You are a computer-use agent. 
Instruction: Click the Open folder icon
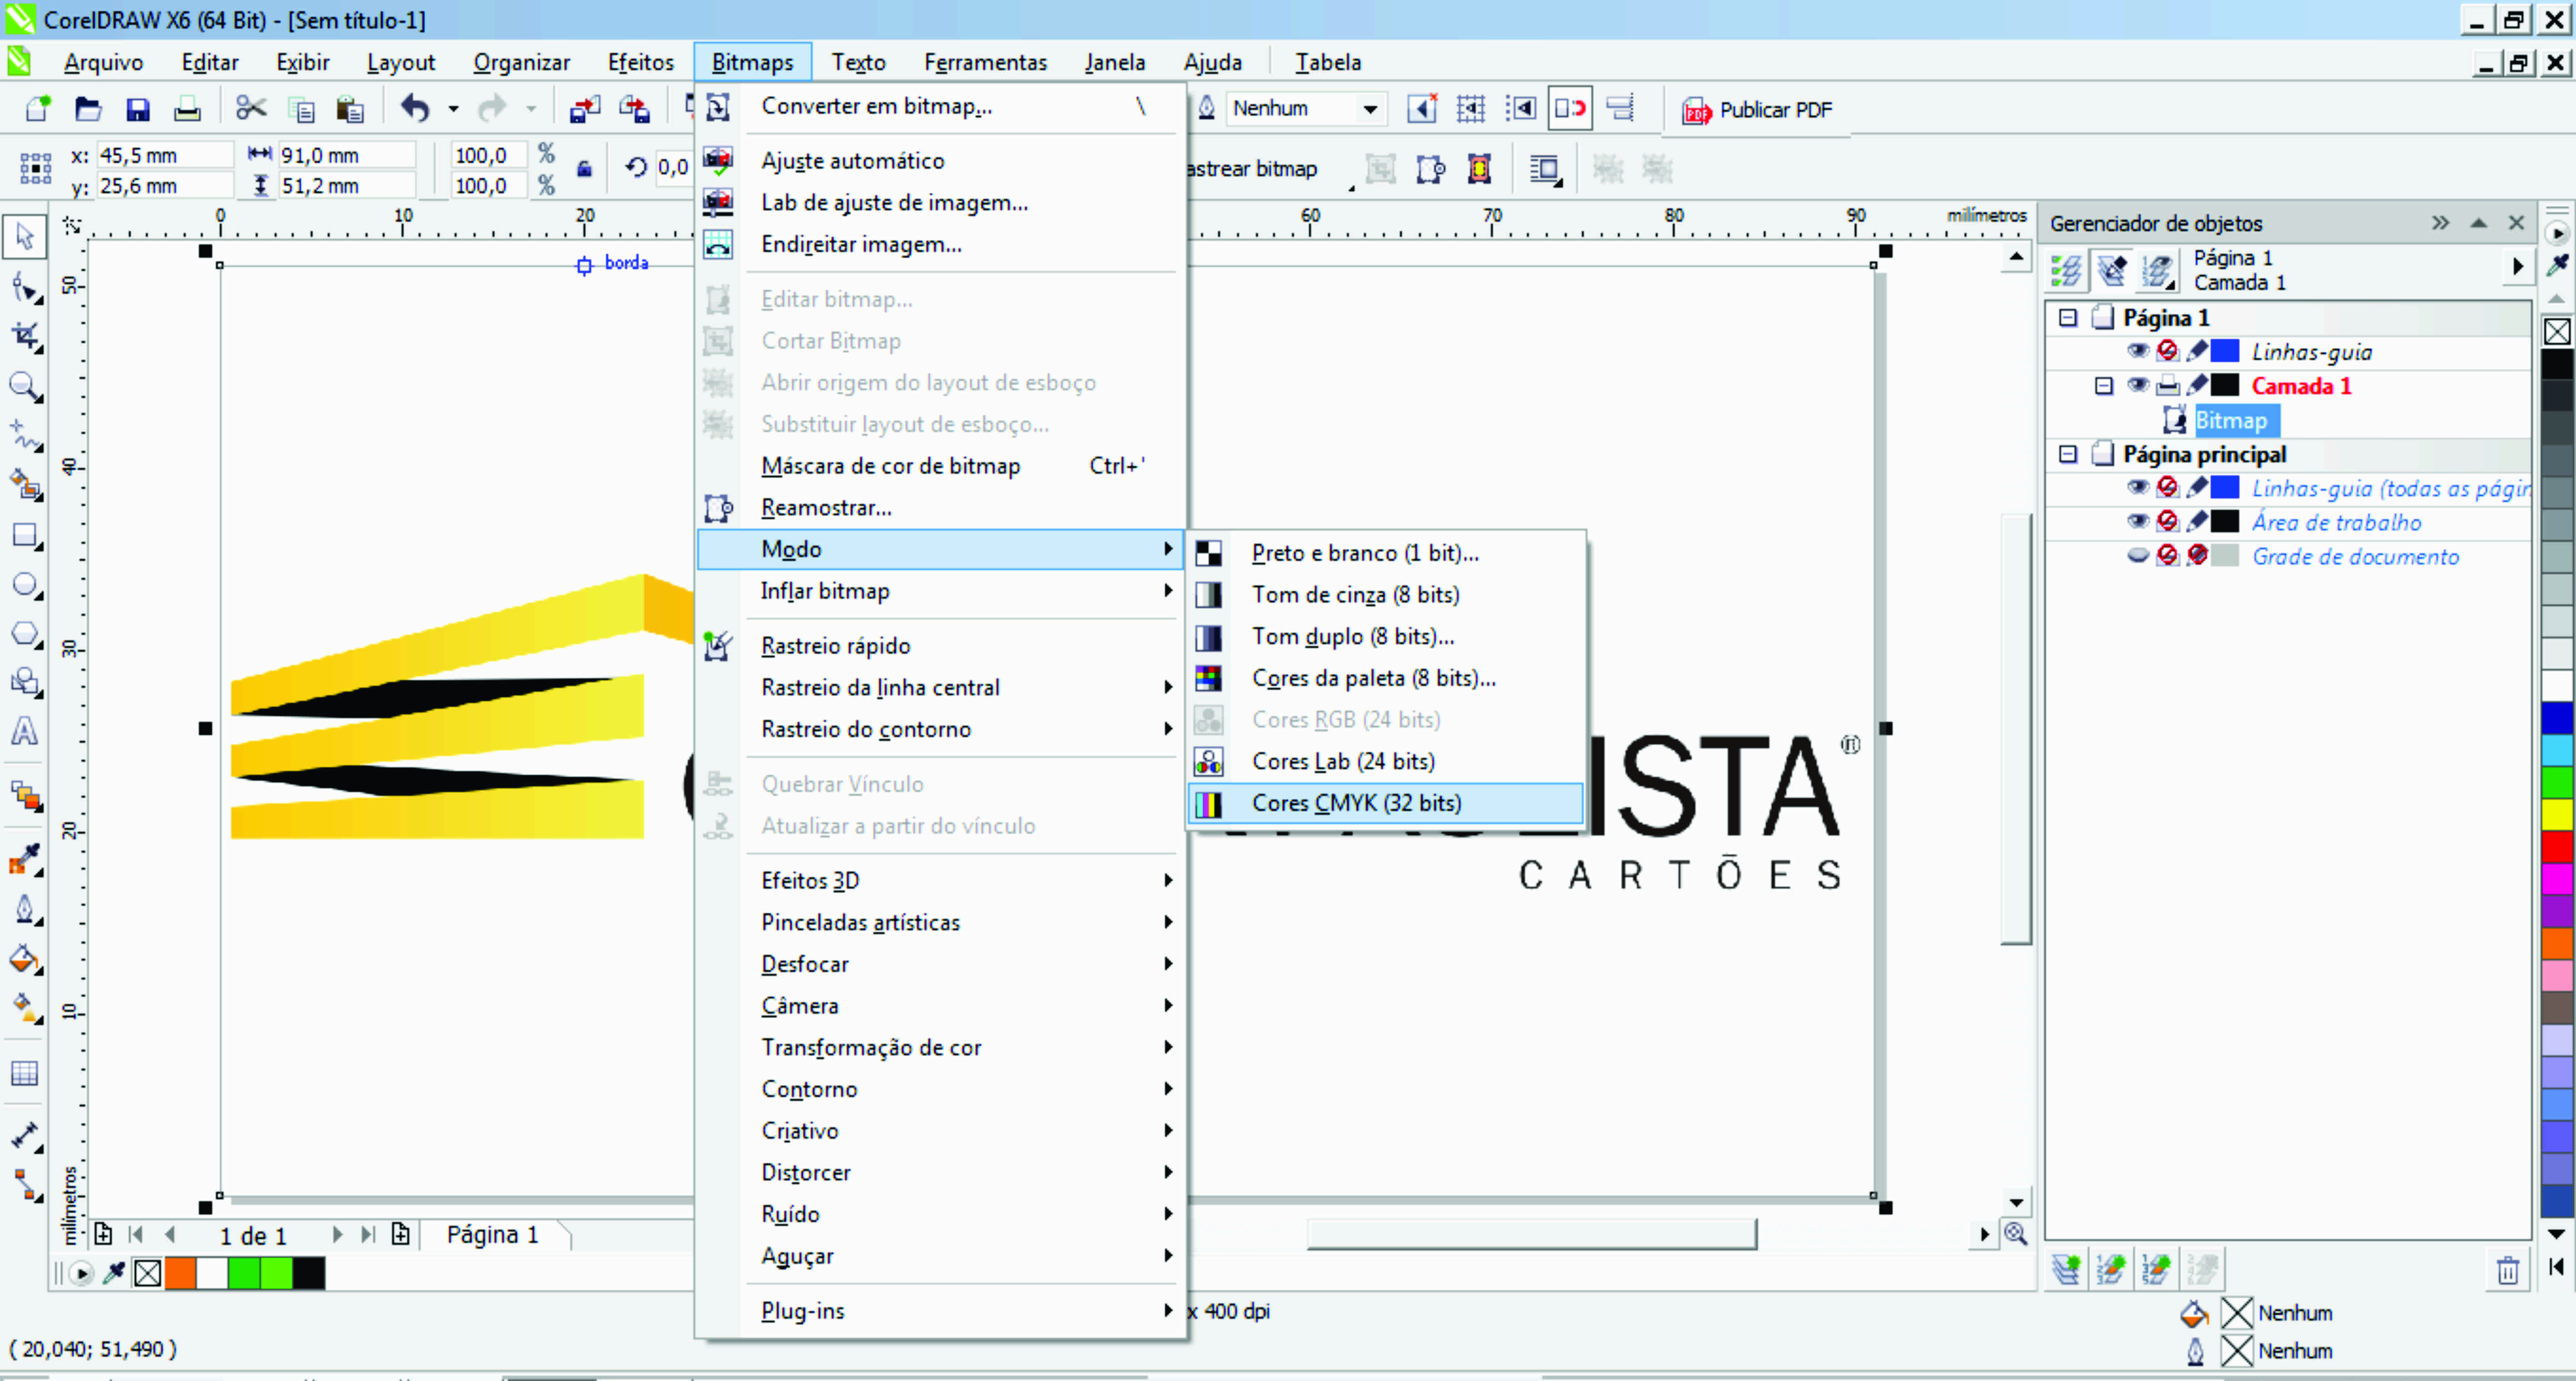pyautogui.click(x=88, y=109)
